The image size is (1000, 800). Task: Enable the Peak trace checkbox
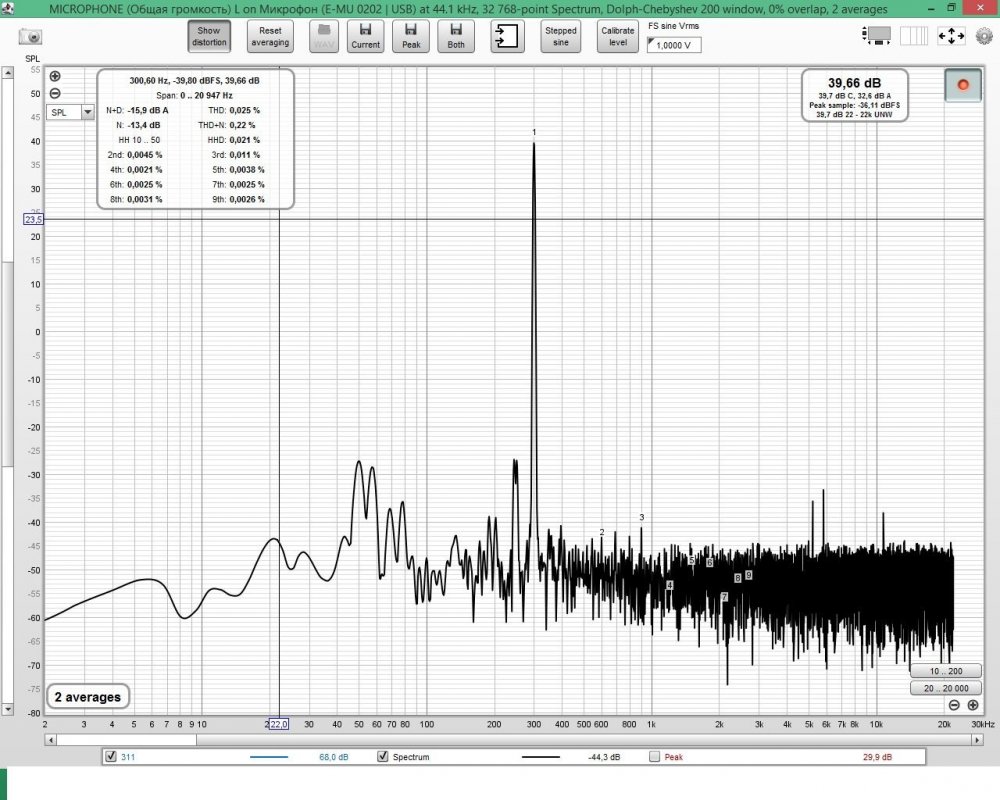point(654,757)
